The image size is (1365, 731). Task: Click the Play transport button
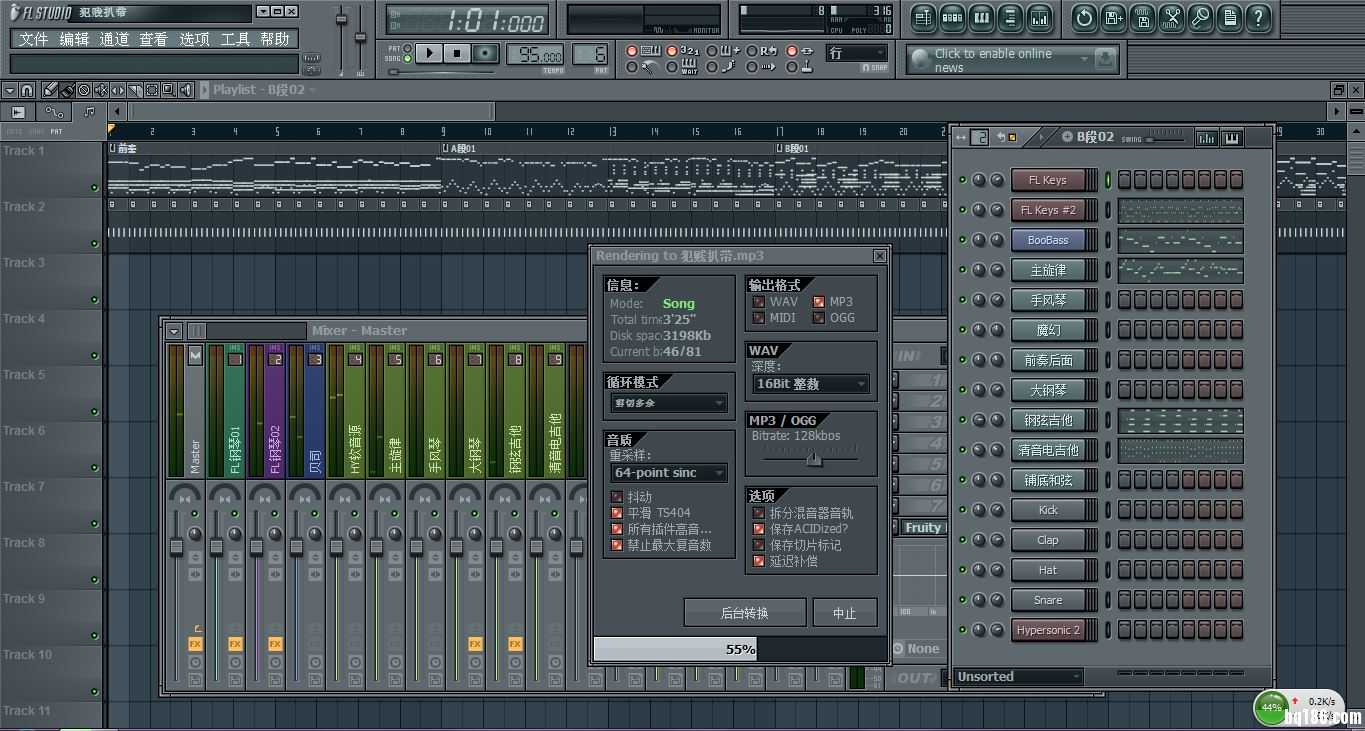click(x=429, y=53)
